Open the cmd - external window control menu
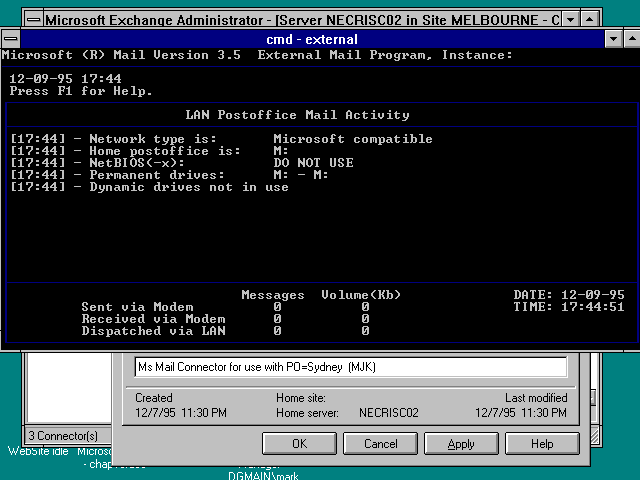Screen dimensions: 640x480 pyautogui.click(x=11, y=39)
